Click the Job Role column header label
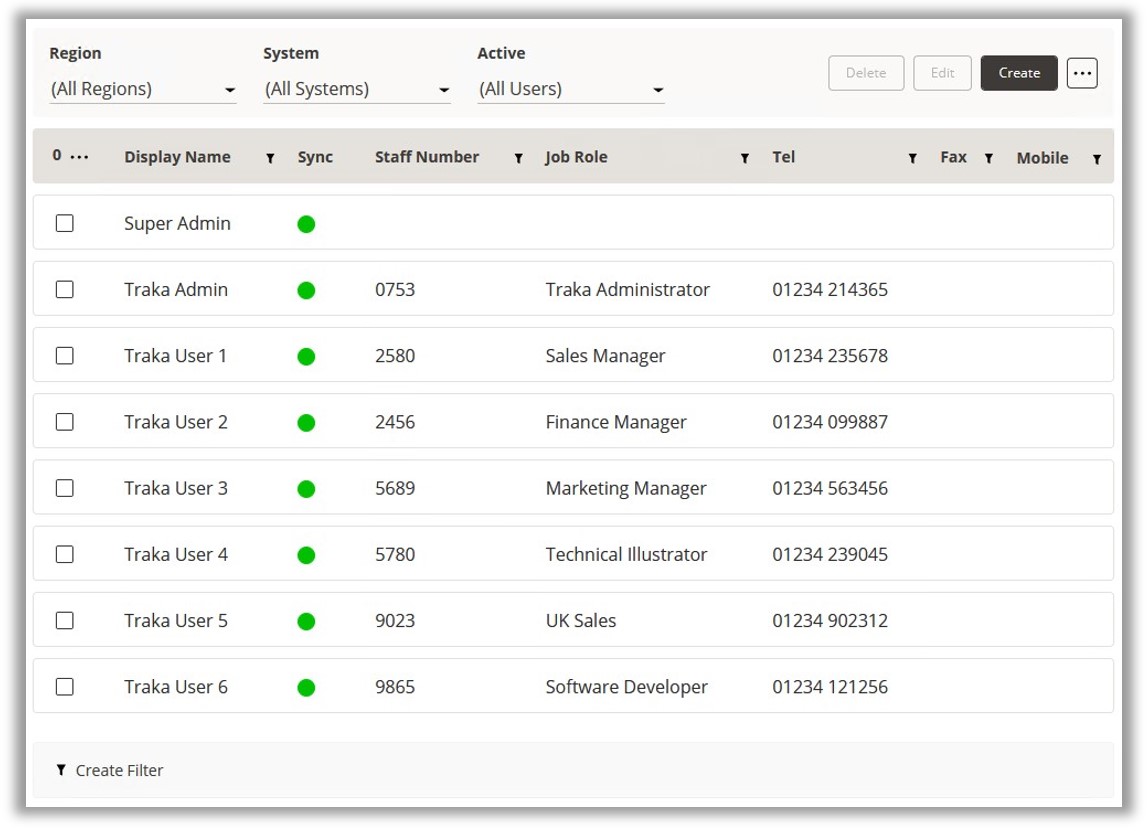 point(576,157)
